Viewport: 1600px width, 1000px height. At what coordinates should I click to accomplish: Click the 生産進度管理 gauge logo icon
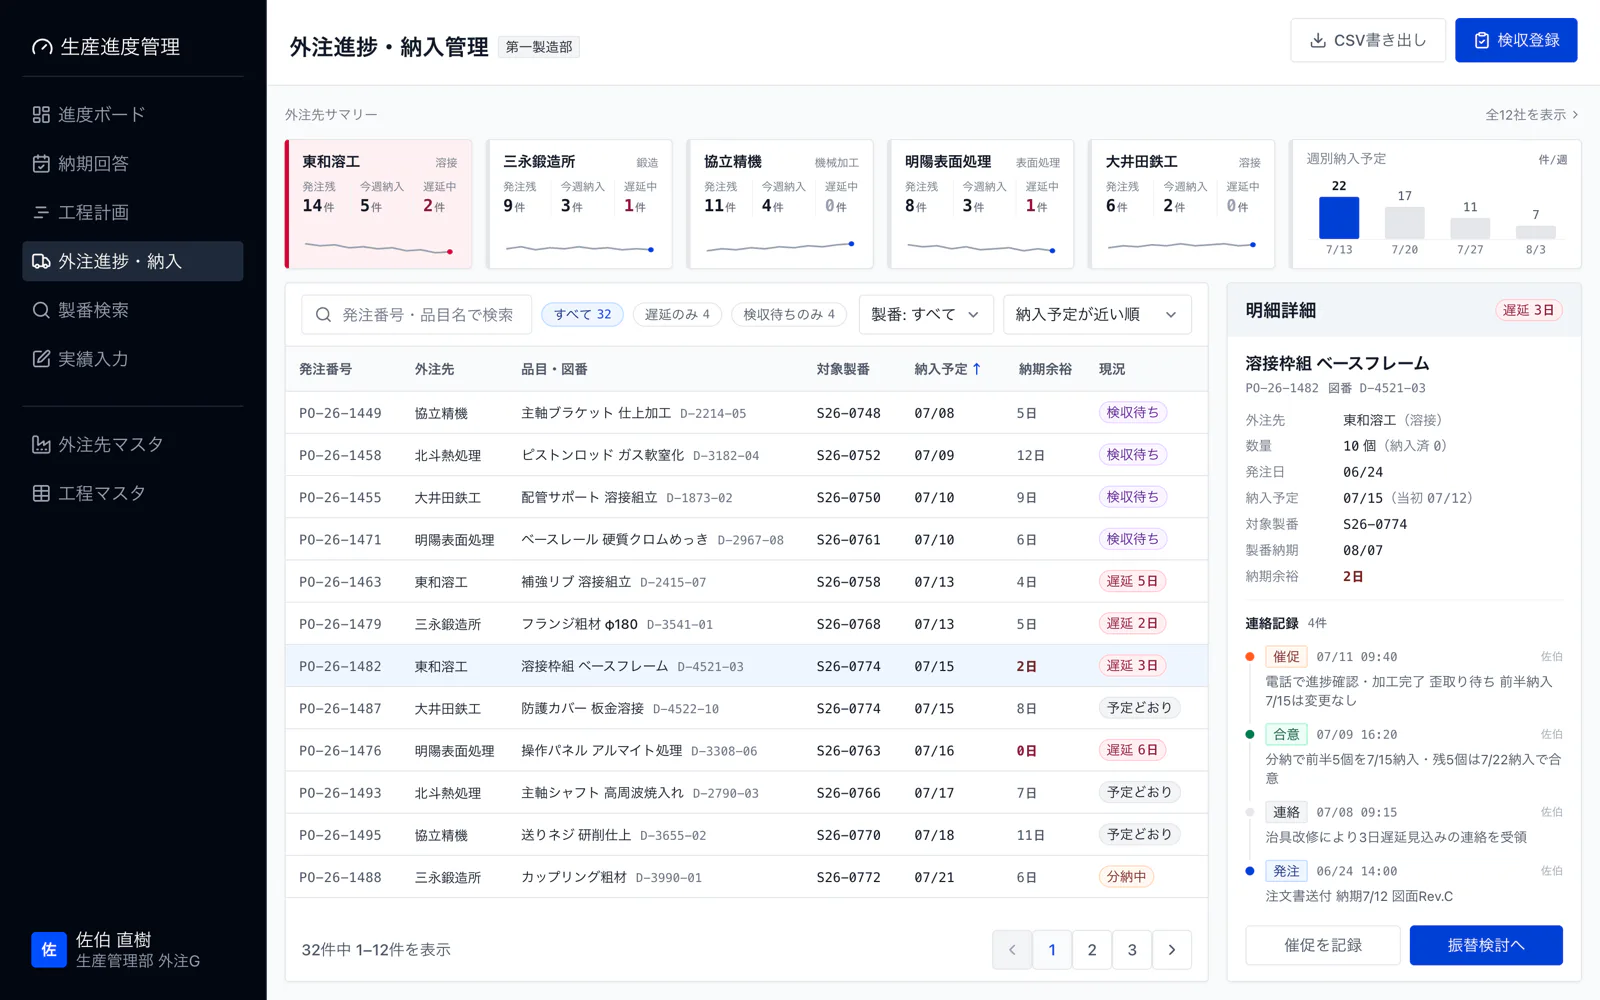tap(42, 47)
